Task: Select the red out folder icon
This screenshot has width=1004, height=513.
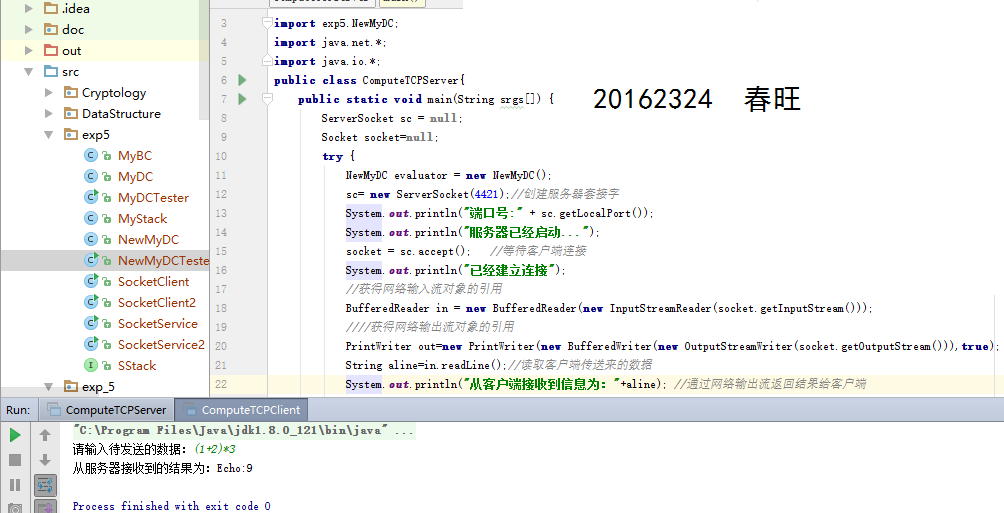Action: pyautogui.click(x=51, y=51)
